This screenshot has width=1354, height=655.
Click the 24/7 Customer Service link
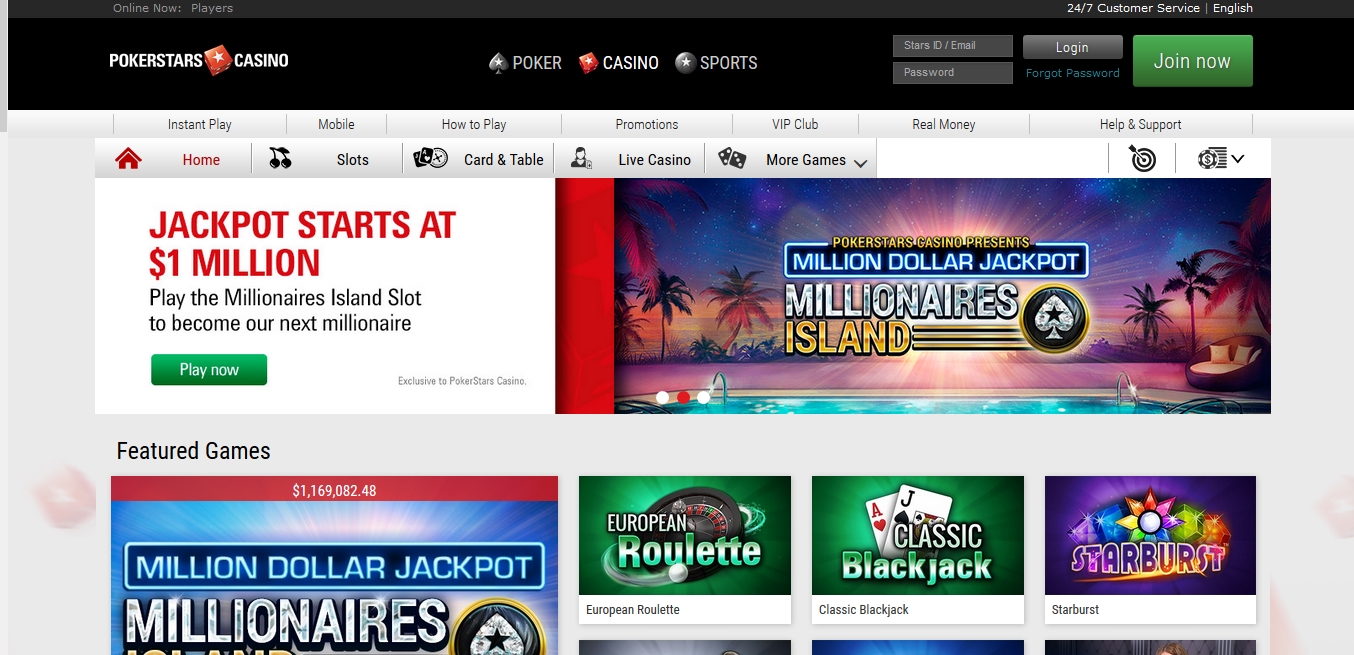click(x=1133, y=8)
